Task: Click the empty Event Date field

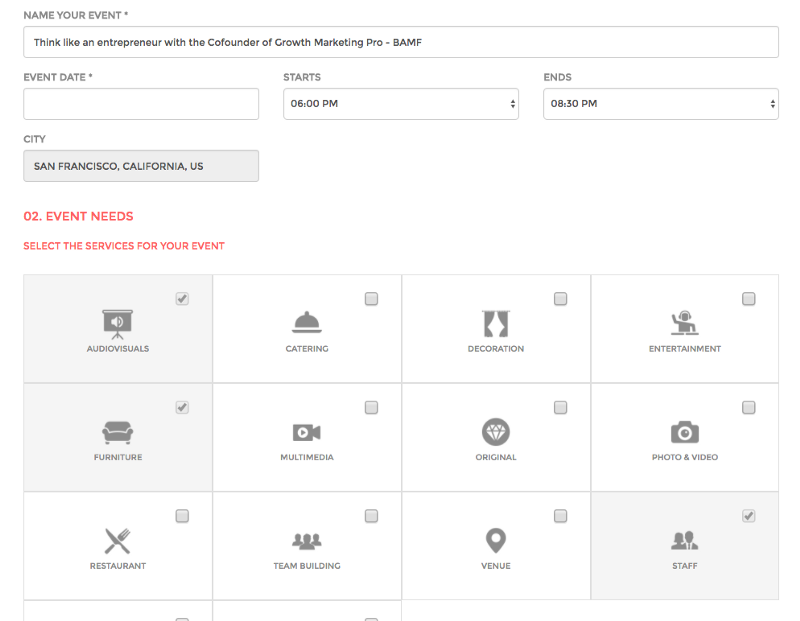Action: (141, 104)
